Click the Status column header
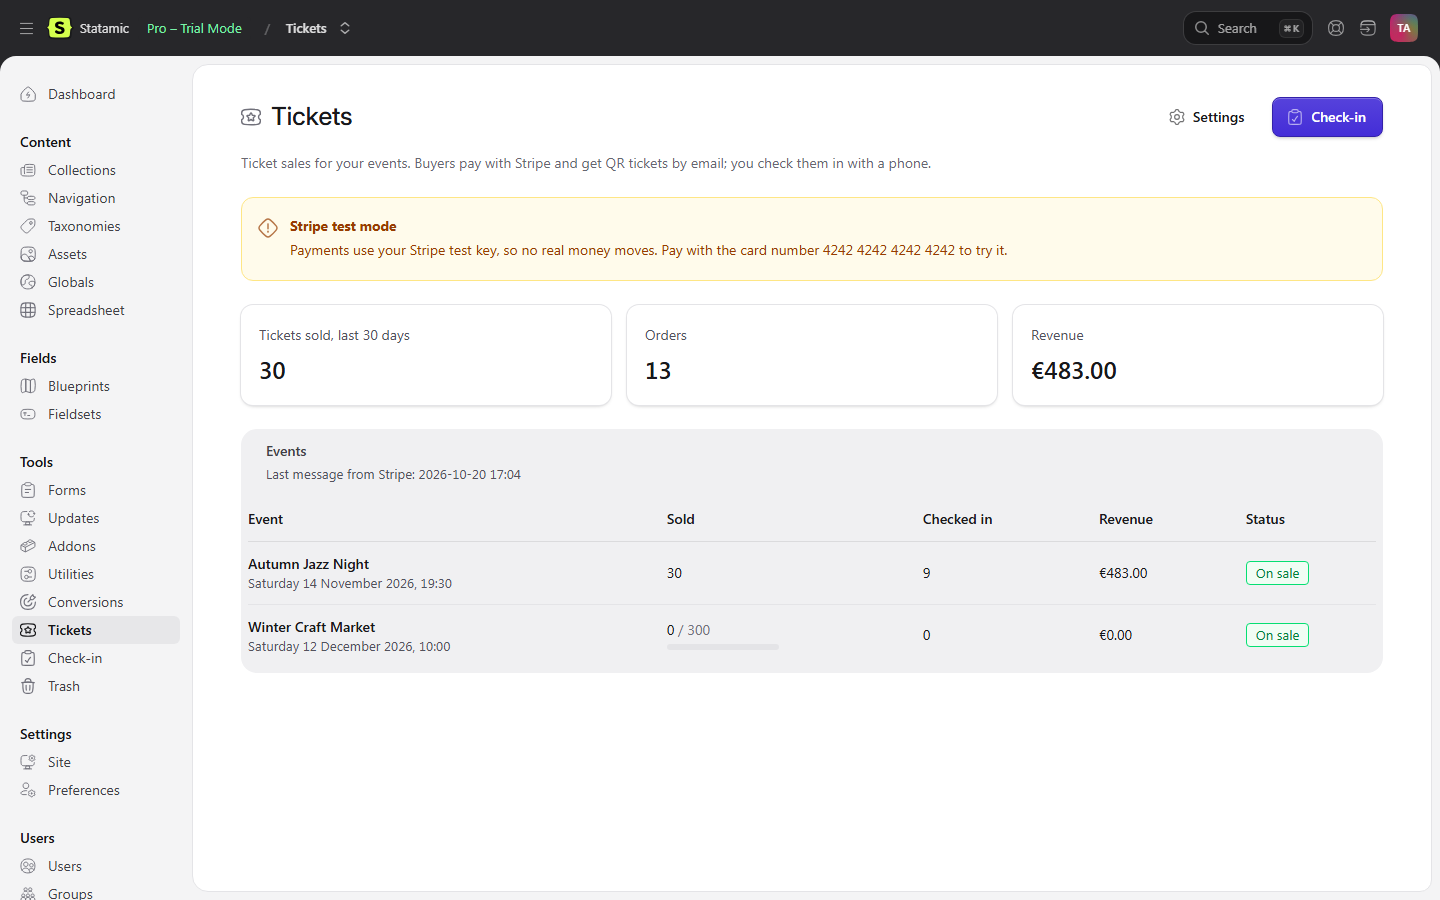This screenshot has width=1440, height=900. pyautogui.click(x=1265, y=519)
